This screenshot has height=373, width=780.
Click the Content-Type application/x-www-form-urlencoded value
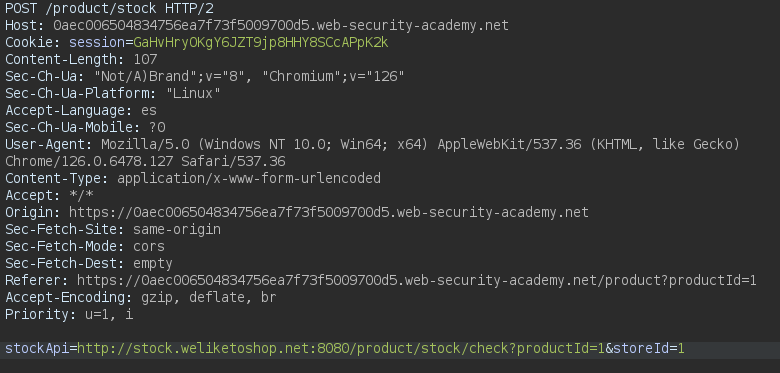tap(249, 178)
